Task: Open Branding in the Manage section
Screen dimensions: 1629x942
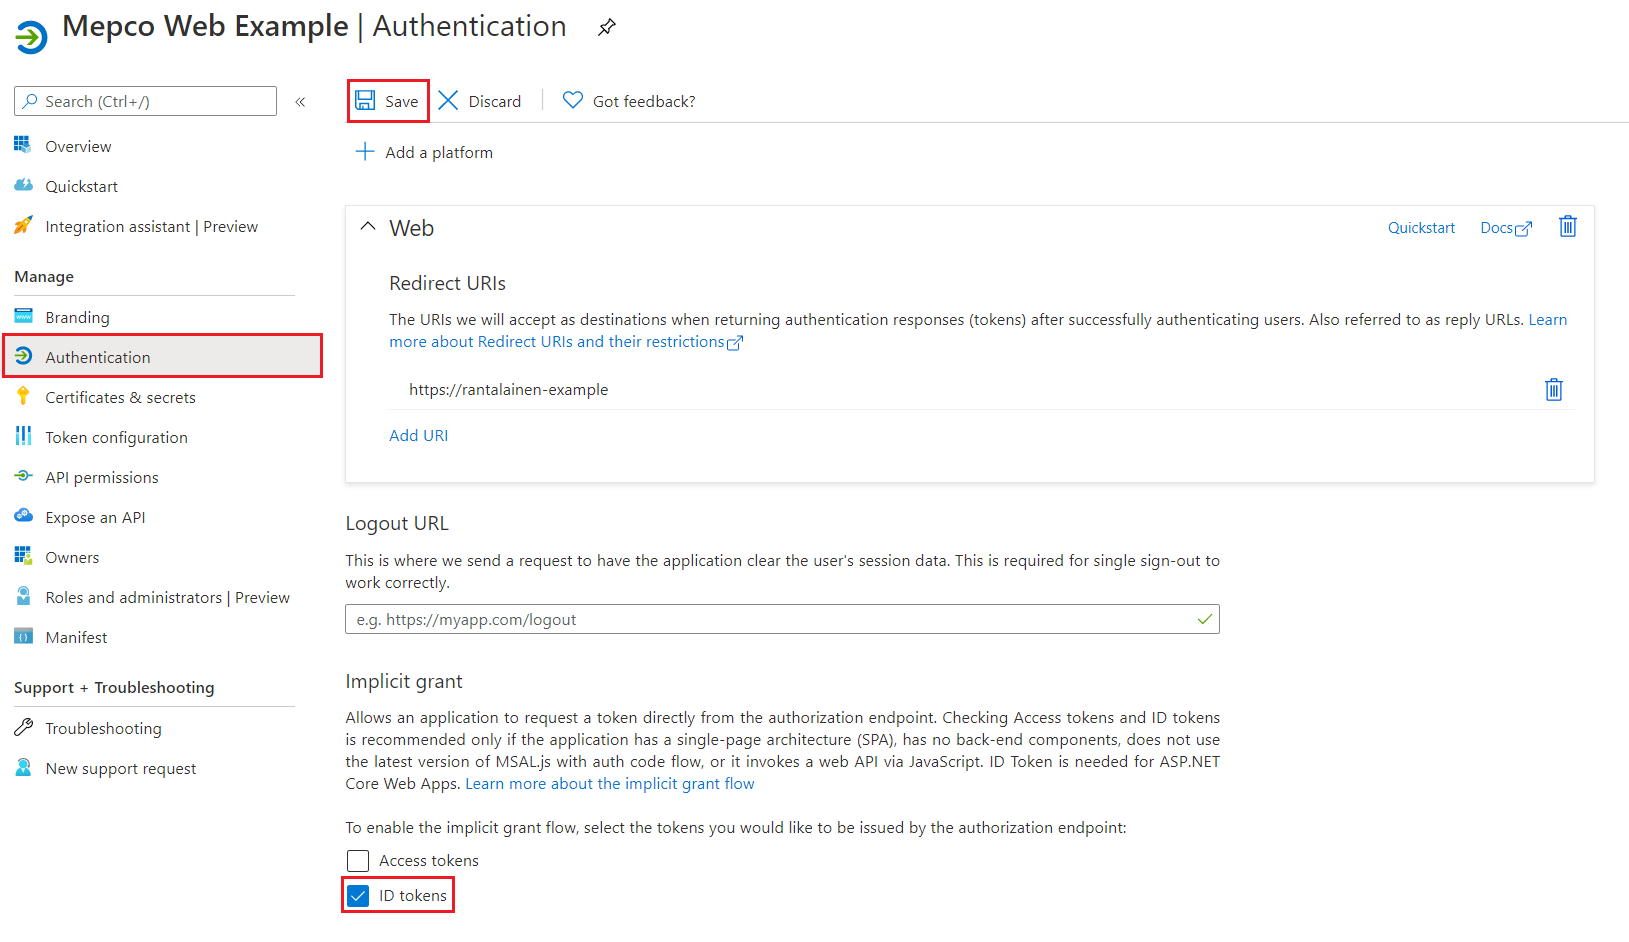Action: (77, 318)
